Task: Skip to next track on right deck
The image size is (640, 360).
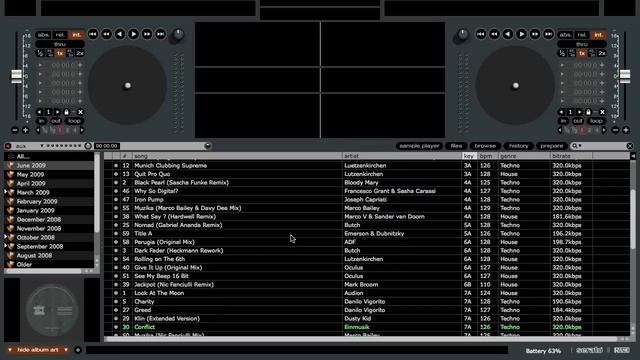Action: (549, 34)
